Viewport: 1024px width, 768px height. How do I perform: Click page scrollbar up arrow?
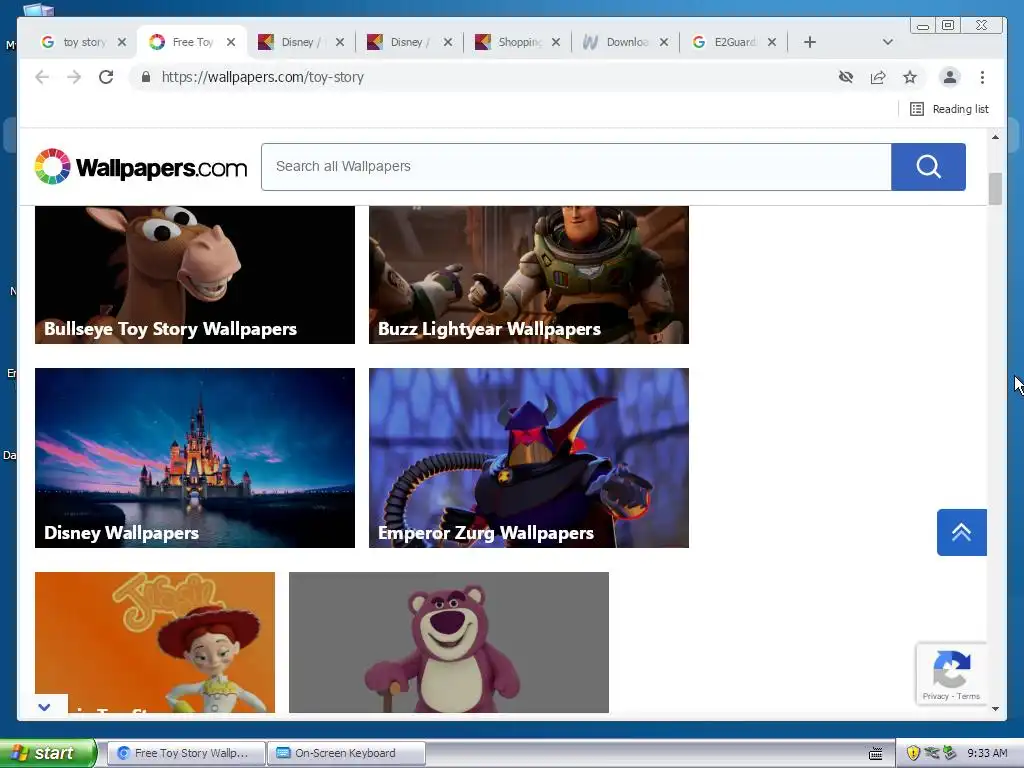click(x=995, y=137)
